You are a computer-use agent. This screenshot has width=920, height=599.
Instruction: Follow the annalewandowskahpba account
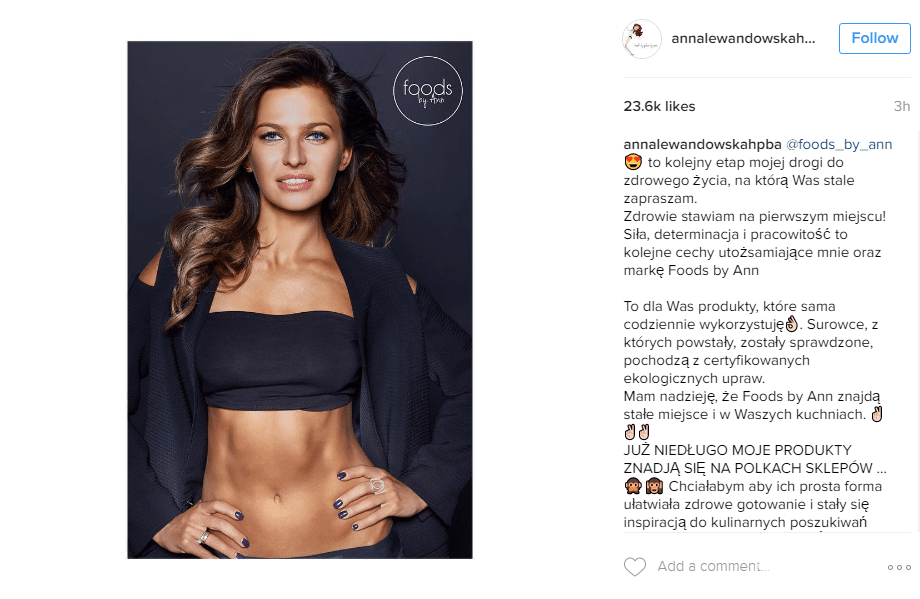[874, 38]
